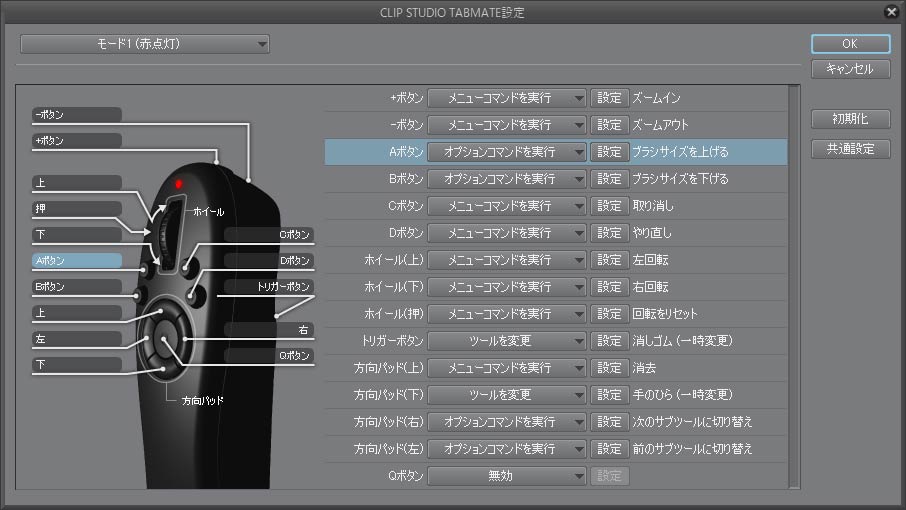The height and width of the screenshot is (510, 906).
Task: Click 次のサブツールに切り替え text
Action: (x=692, y=422)
